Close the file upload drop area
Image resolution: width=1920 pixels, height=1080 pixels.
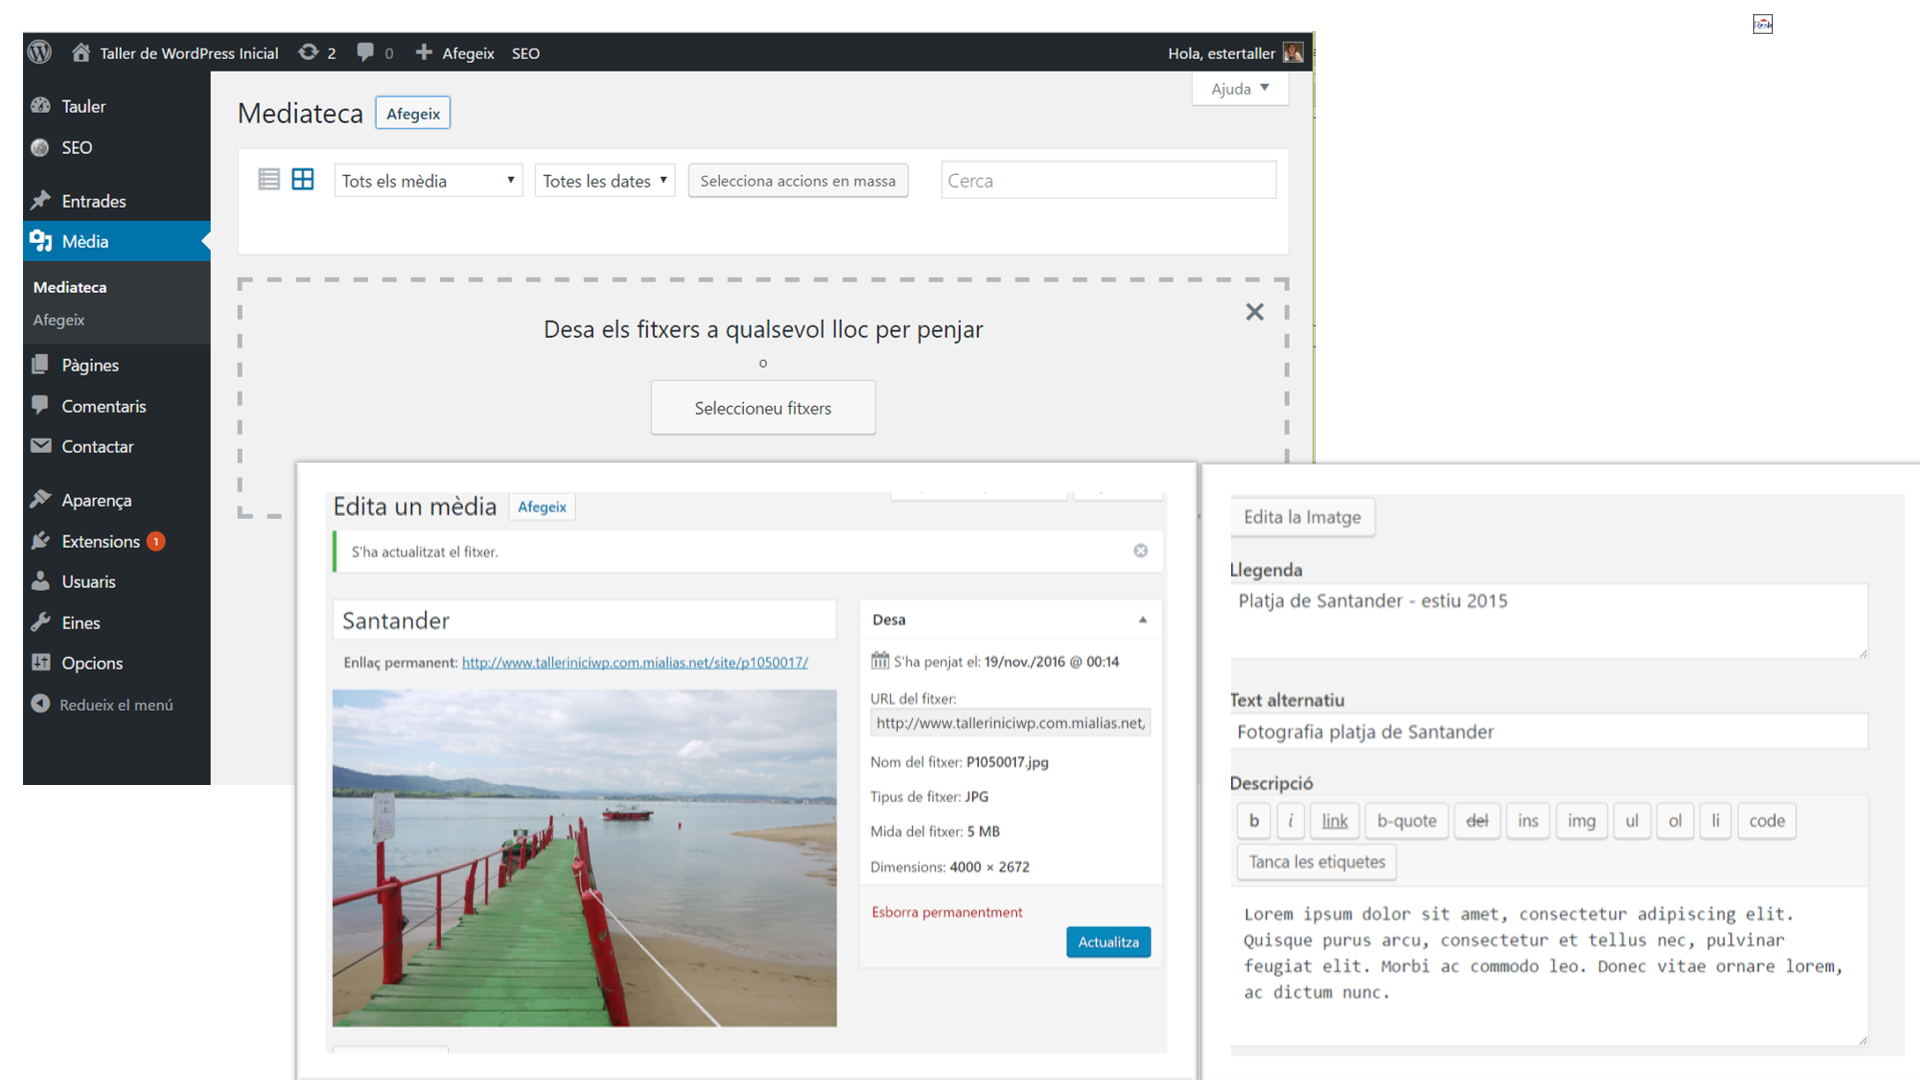click(x=1255, y=312)
